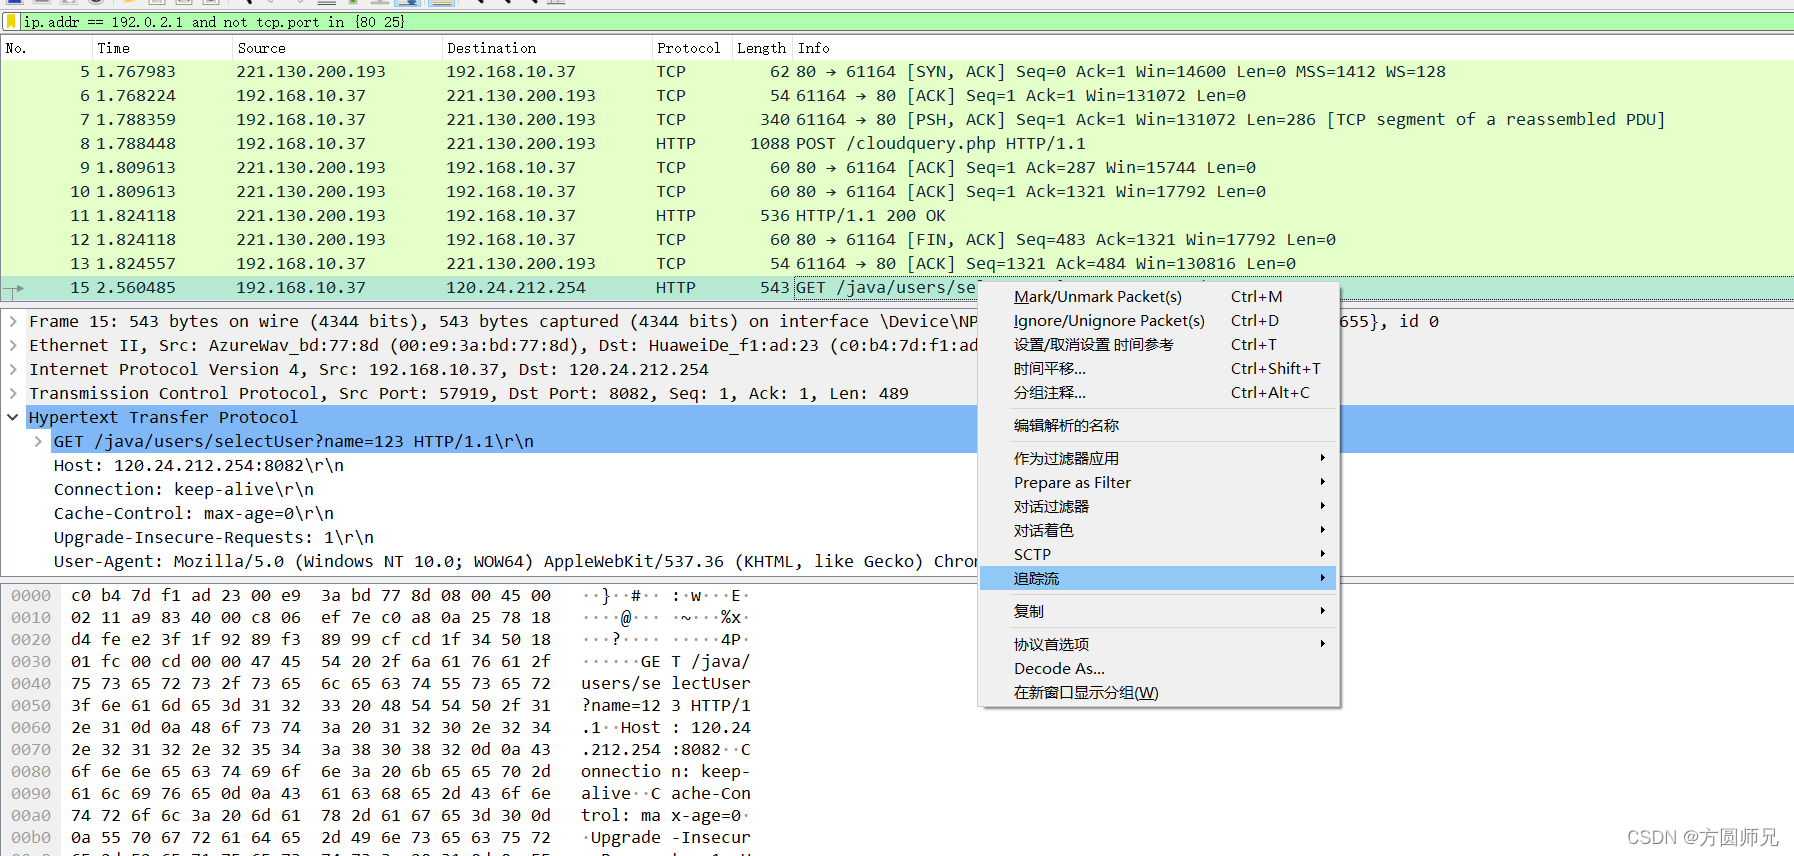Open the 协议首选项 submenu
The height and width of the screenshot is (856, 1794).
[x=1159, y=645]
